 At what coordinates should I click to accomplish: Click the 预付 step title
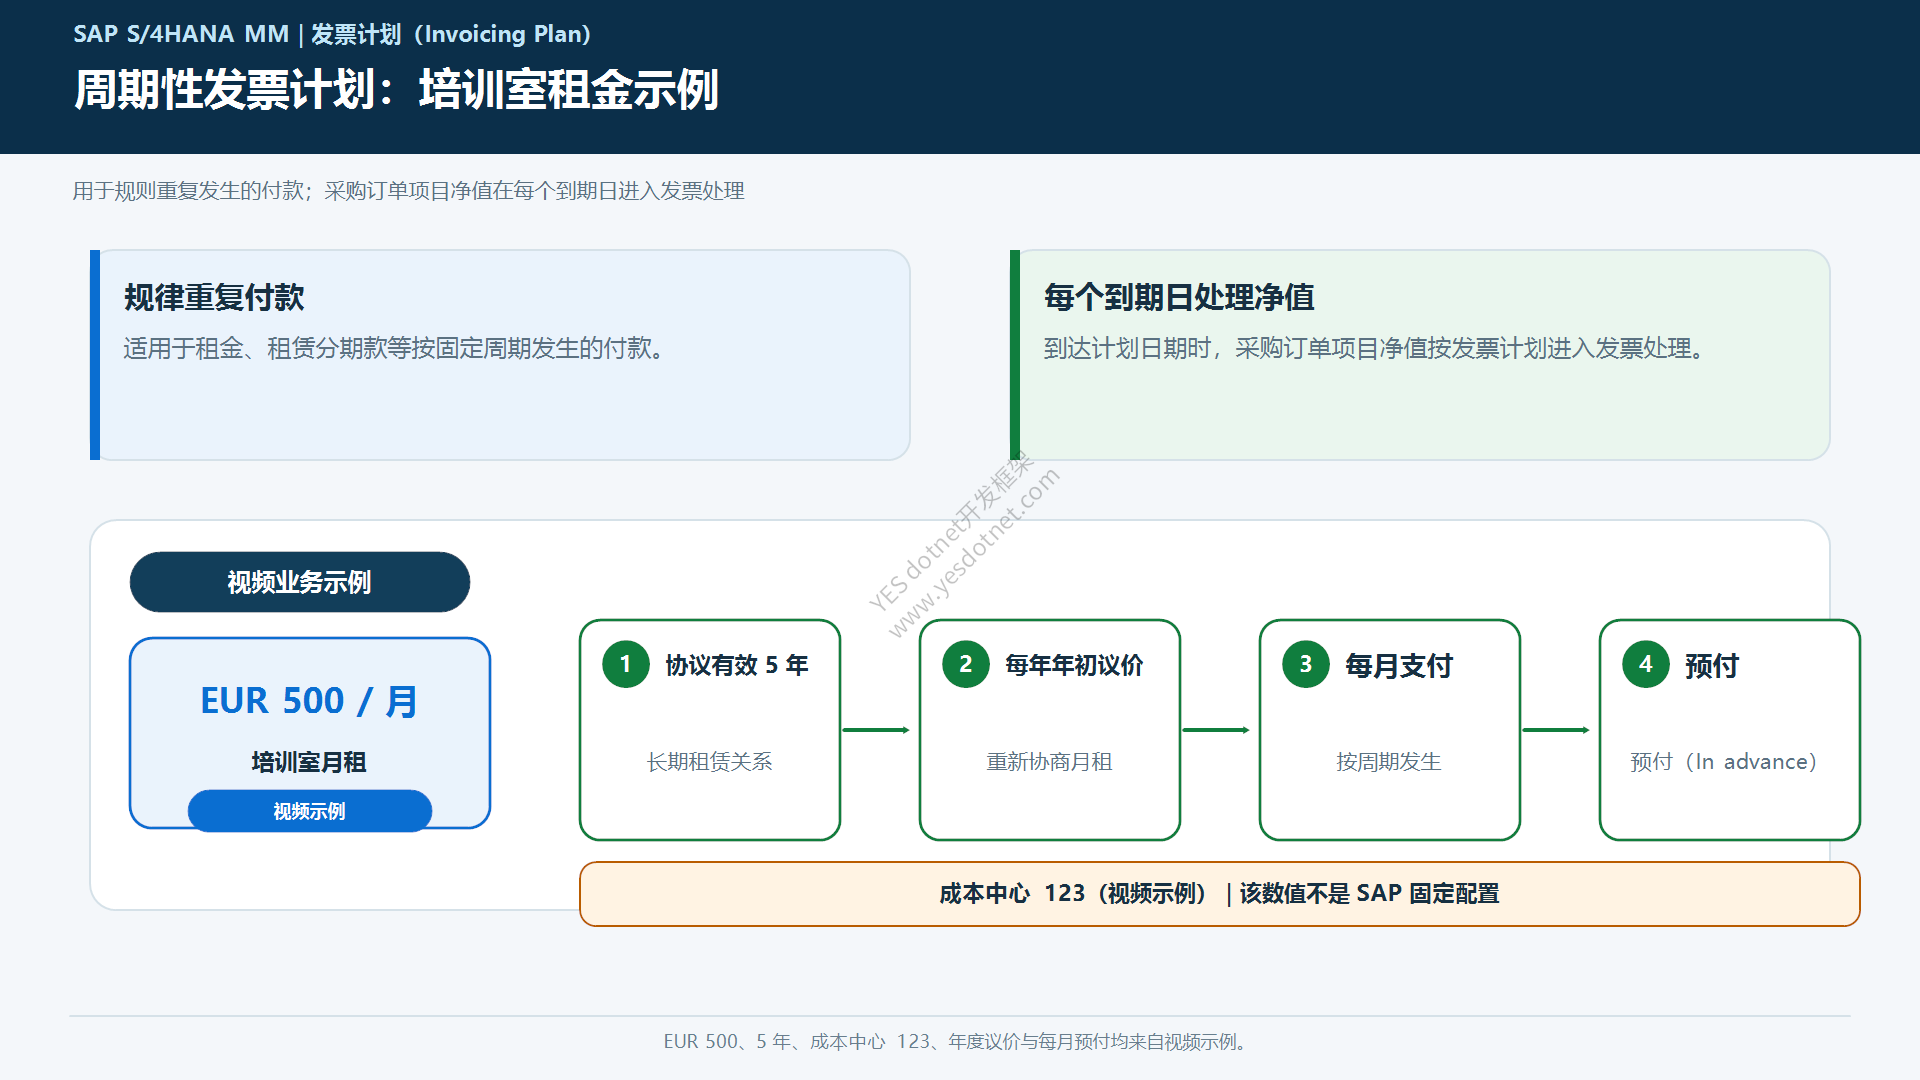pos(1712,665)
